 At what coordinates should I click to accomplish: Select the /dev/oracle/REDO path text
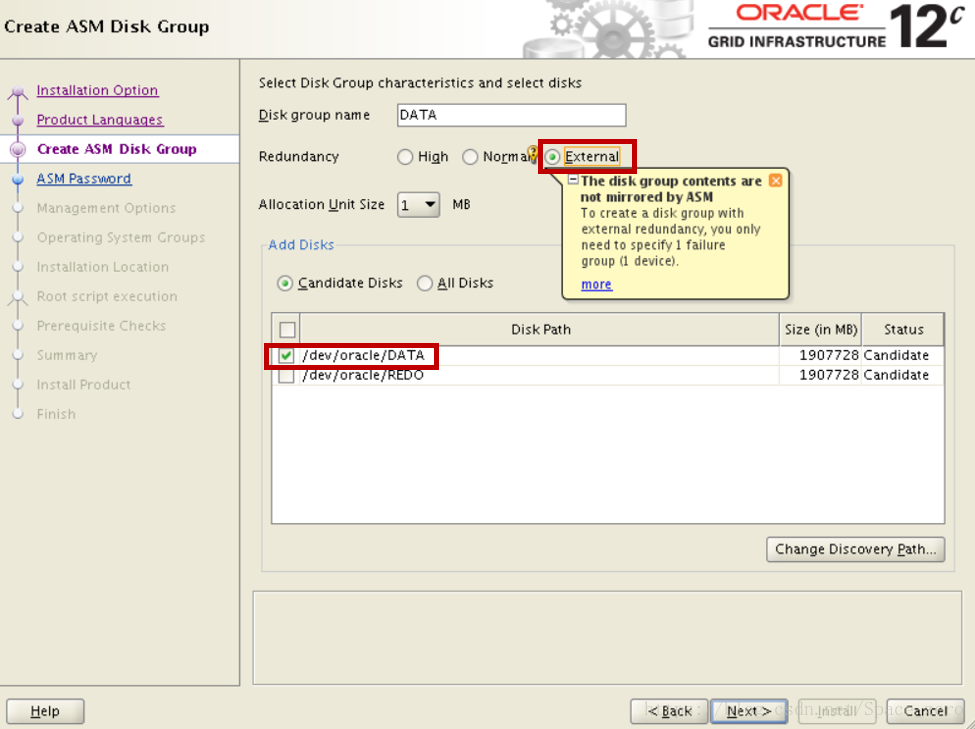click(x=363, y=375)
